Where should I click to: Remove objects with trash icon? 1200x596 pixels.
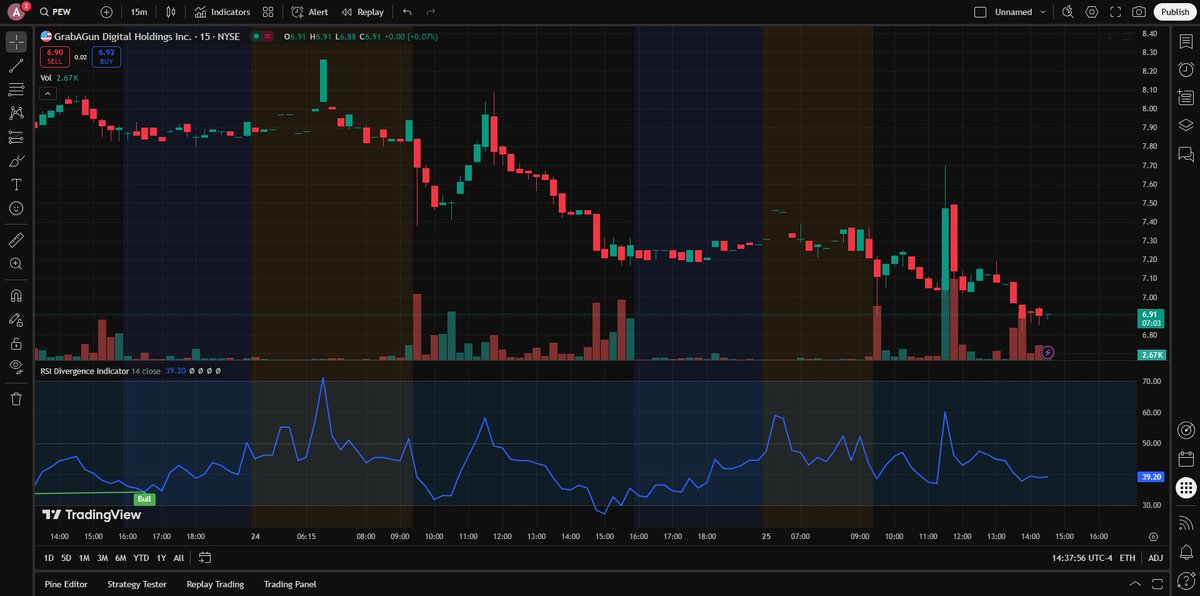(16, 399)
